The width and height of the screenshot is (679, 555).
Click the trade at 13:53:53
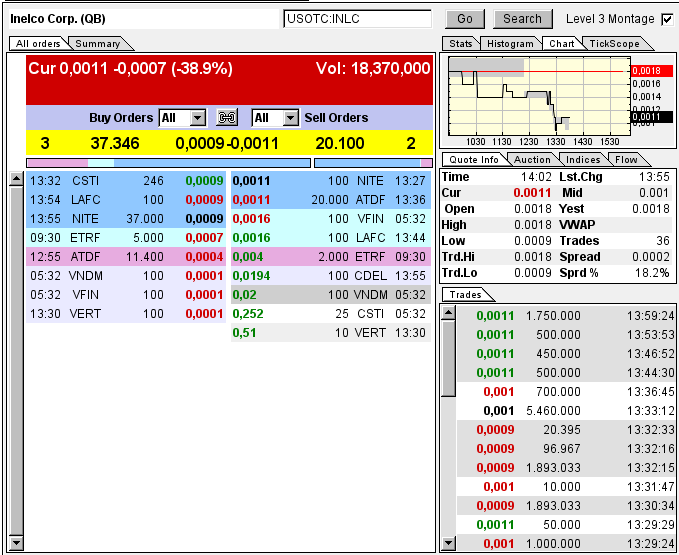pos(566,335)
